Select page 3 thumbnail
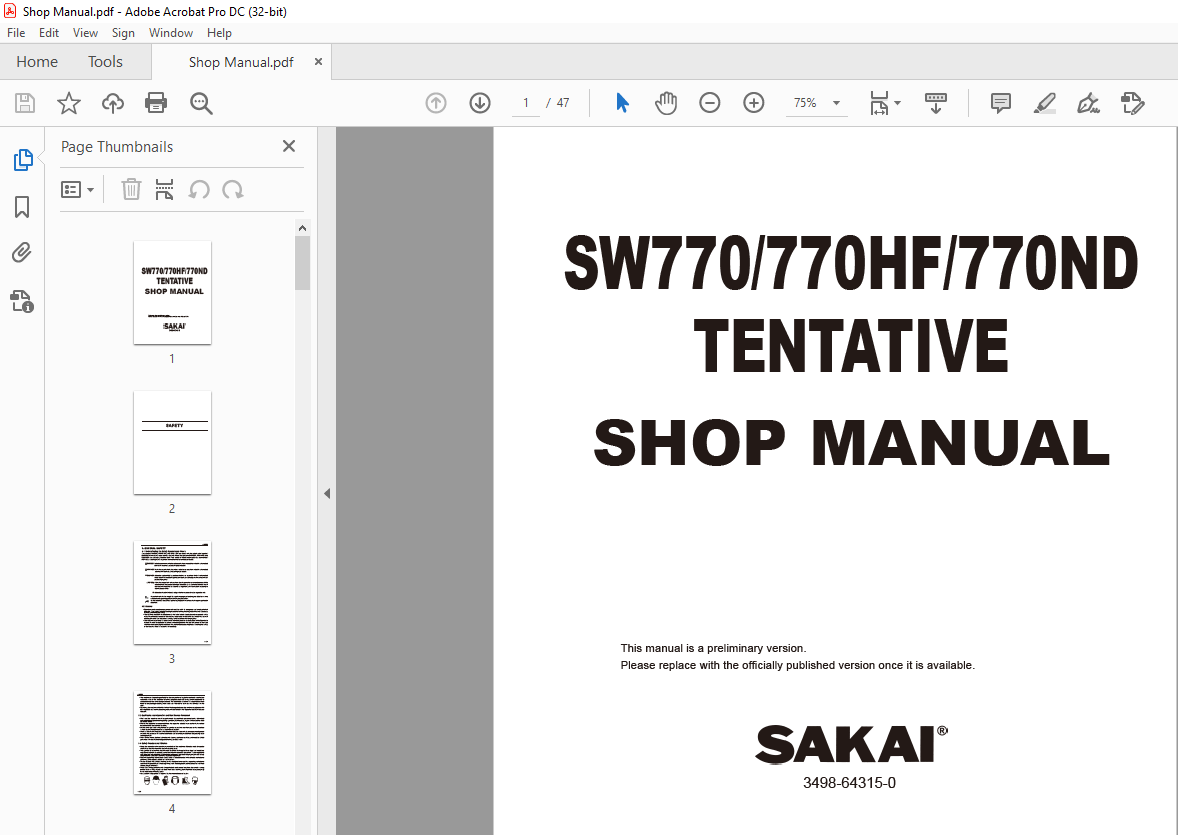The image size is (1178, 835). pos(172,593)
